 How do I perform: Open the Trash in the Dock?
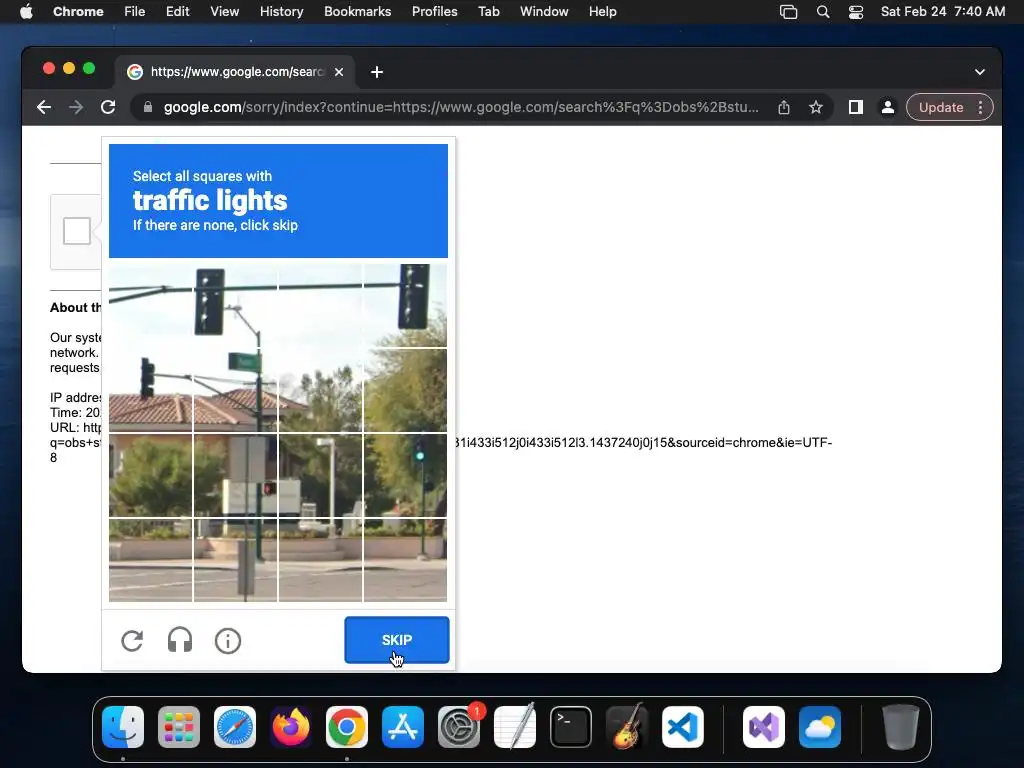(901, 727)
